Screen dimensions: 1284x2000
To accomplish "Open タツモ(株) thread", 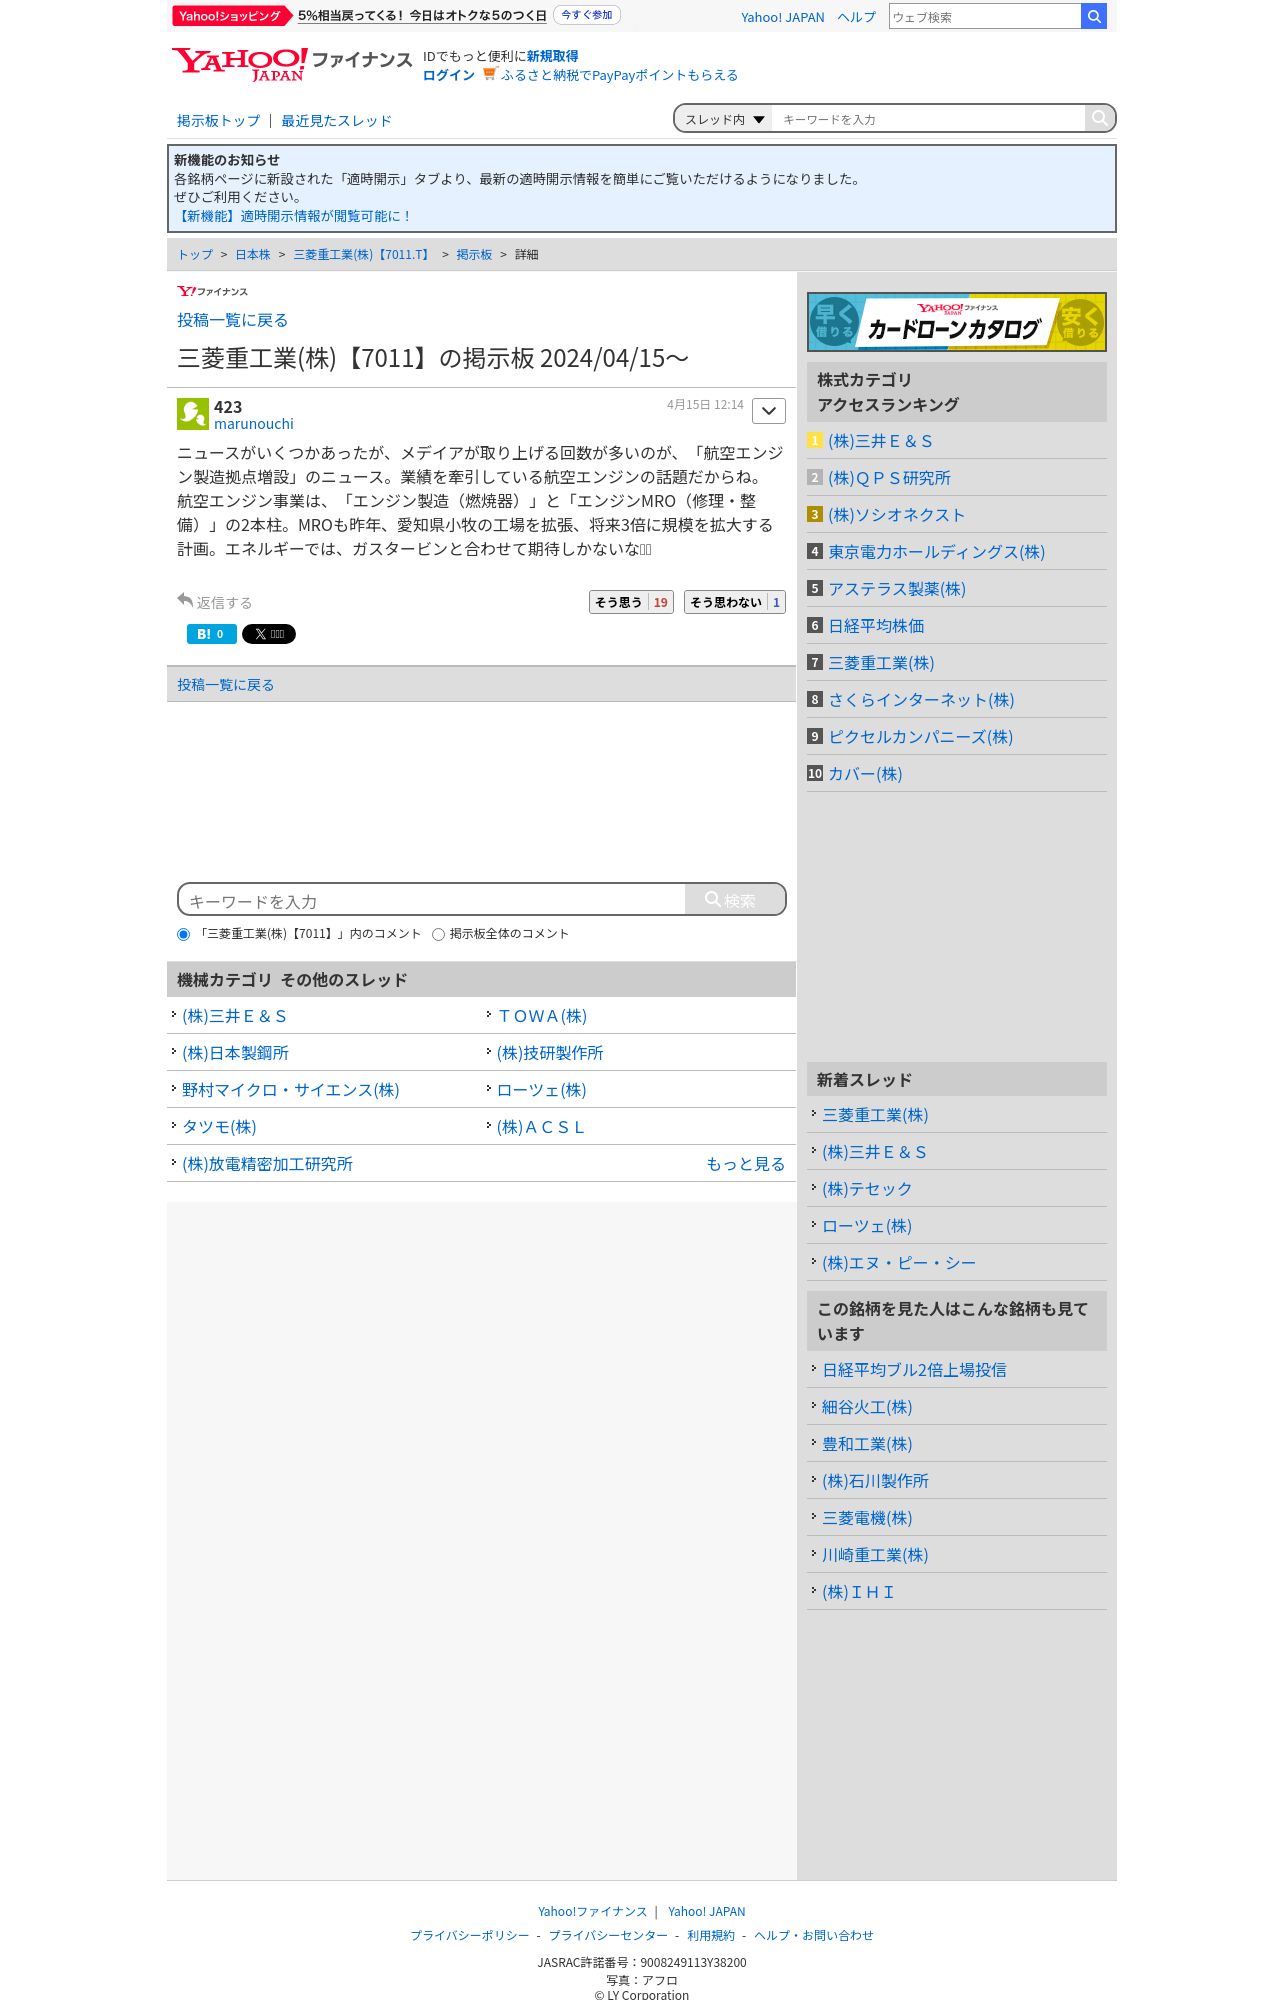I will pos(219,1127).
